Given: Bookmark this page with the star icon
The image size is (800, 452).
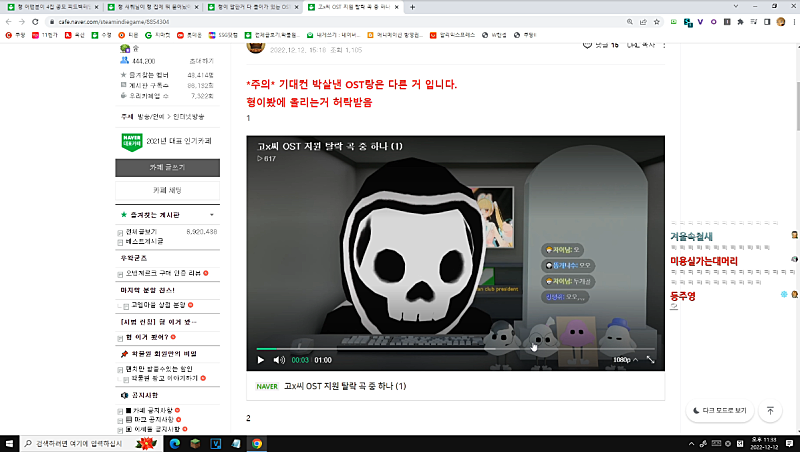Looking at the screenshot, I should [x=657, y=21].
